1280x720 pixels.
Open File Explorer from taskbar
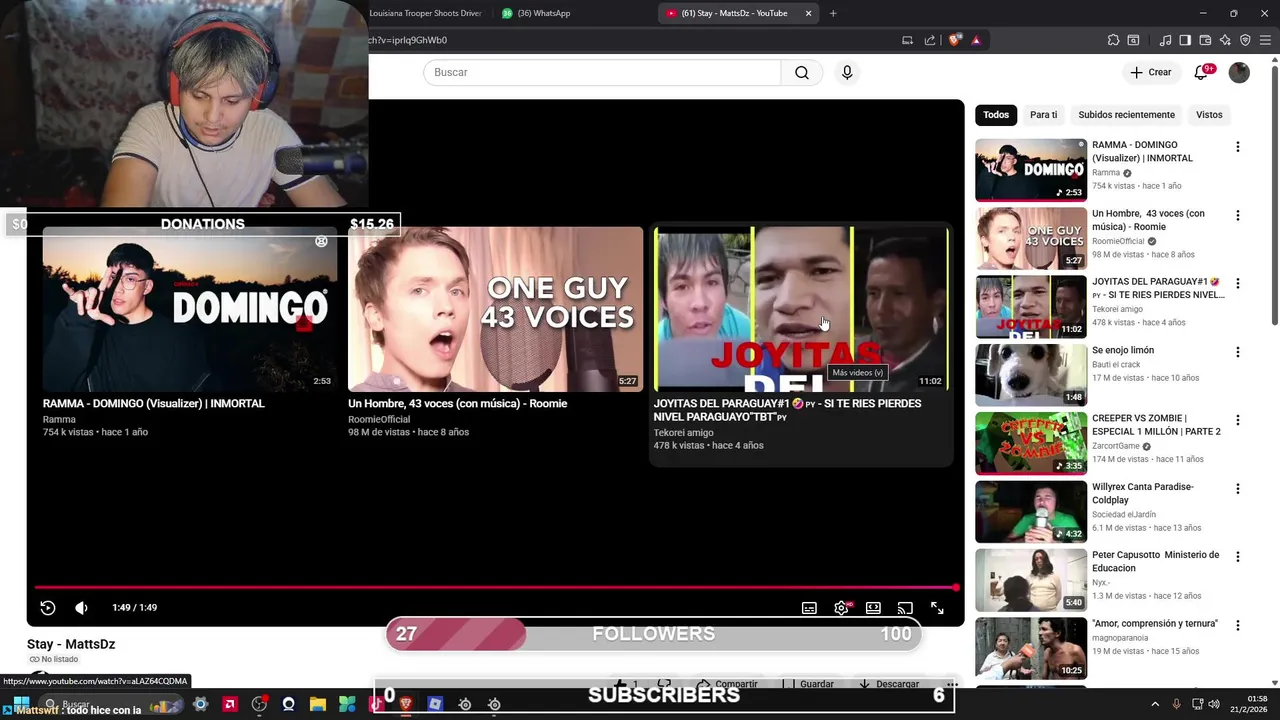318,704
